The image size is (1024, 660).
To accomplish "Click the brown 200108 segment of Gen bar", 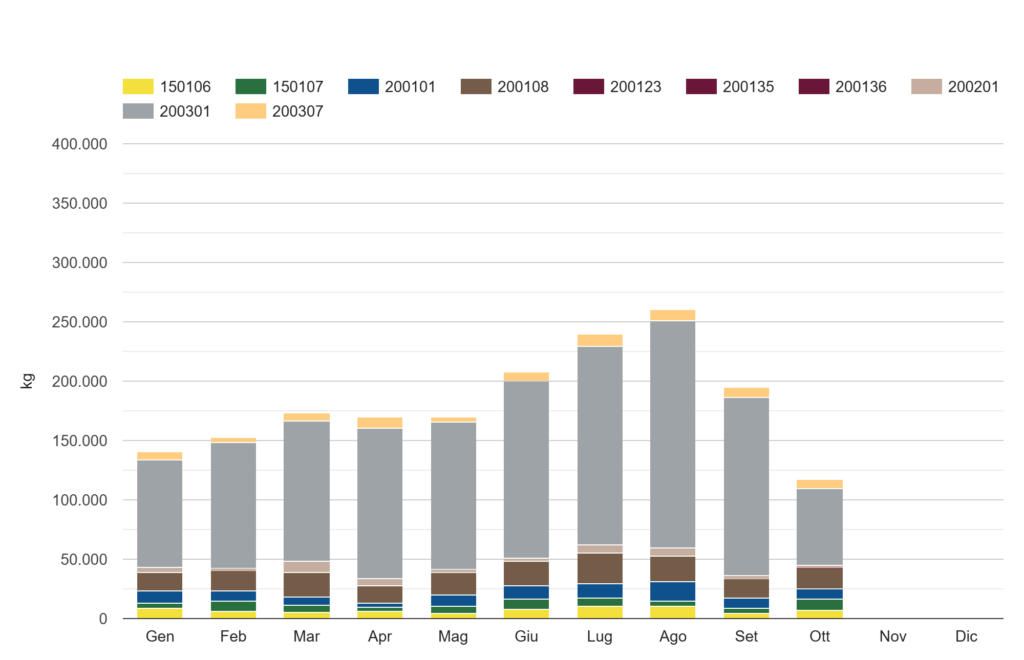I will coord(160,582).
